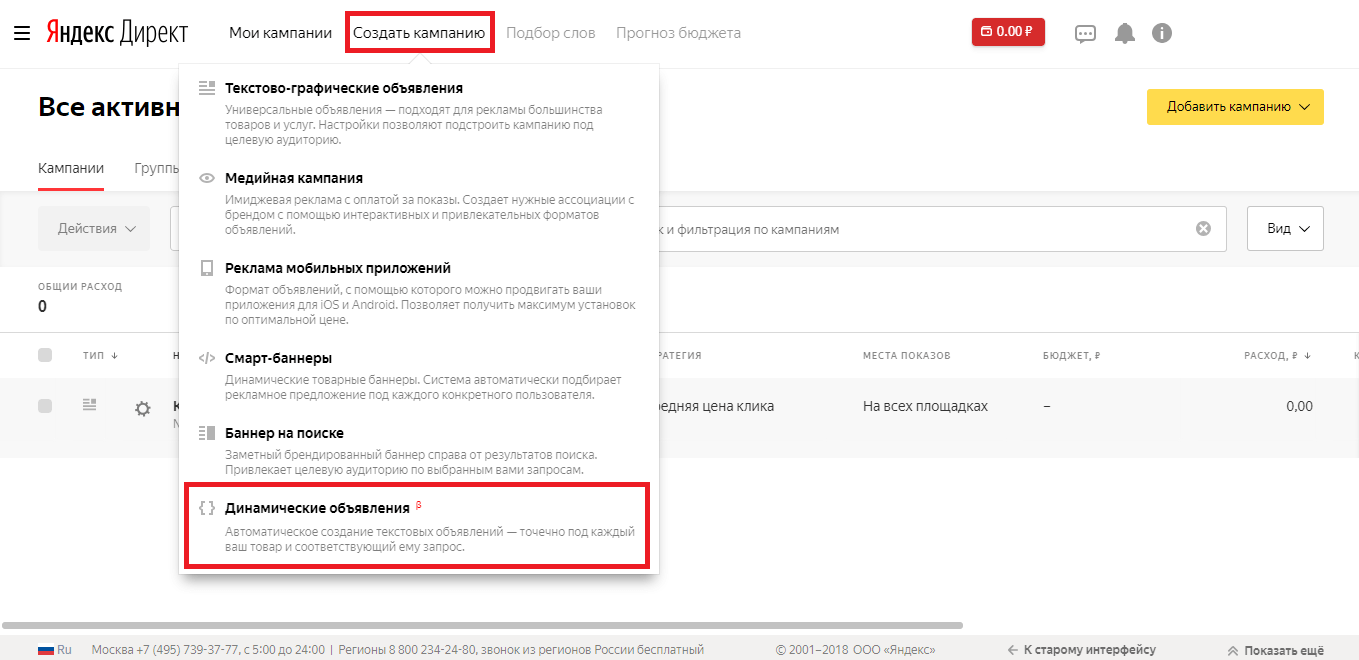Click the К старому интерфейсу link

[1081, 650]
